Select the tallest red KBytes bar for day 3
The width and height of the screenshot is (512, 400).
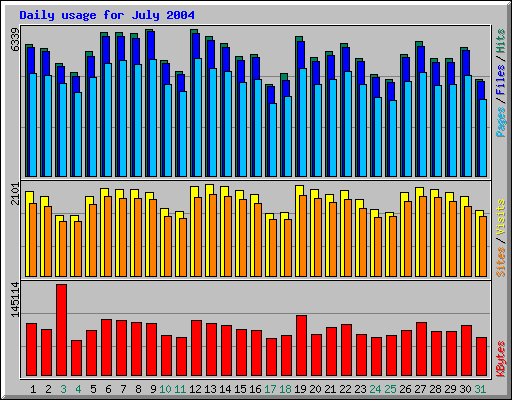(61, 330)
